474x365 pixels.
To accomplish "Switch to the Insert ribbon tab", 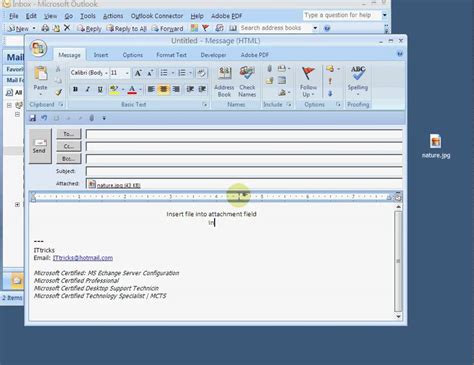I will 101,55.
